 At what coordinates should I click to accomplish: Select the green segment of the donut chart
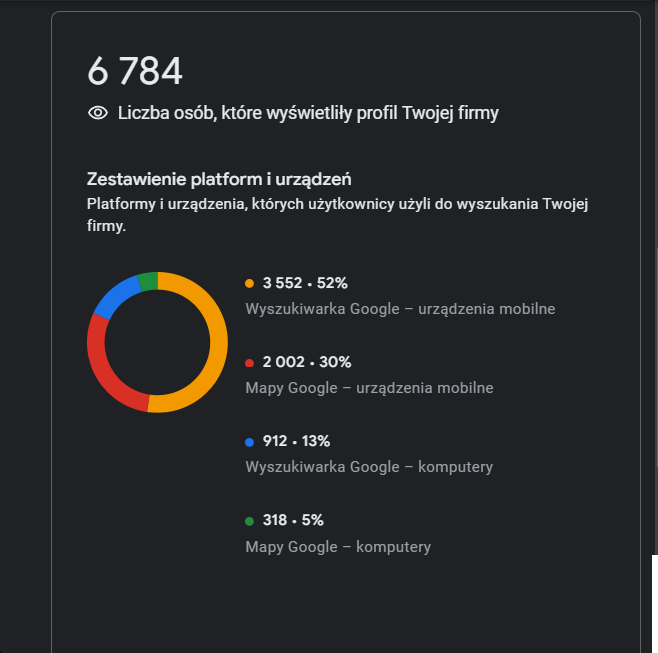tap(148, 281)
